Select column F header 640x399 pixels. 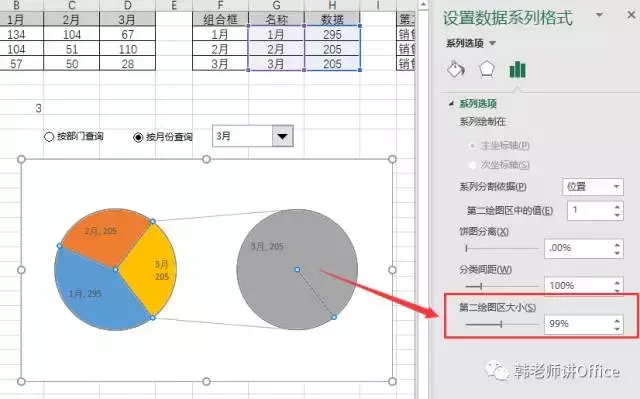pos(220,5)
